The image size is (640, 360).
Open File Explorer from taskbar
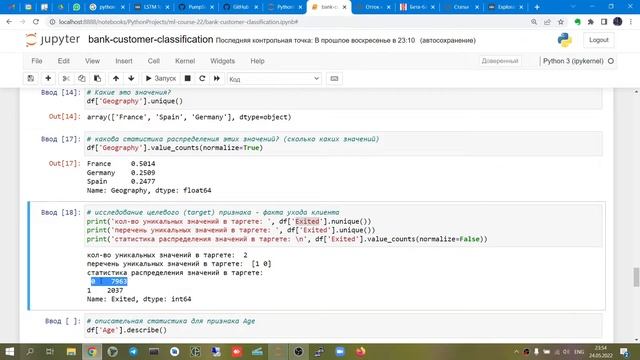[x=71, y=351]
